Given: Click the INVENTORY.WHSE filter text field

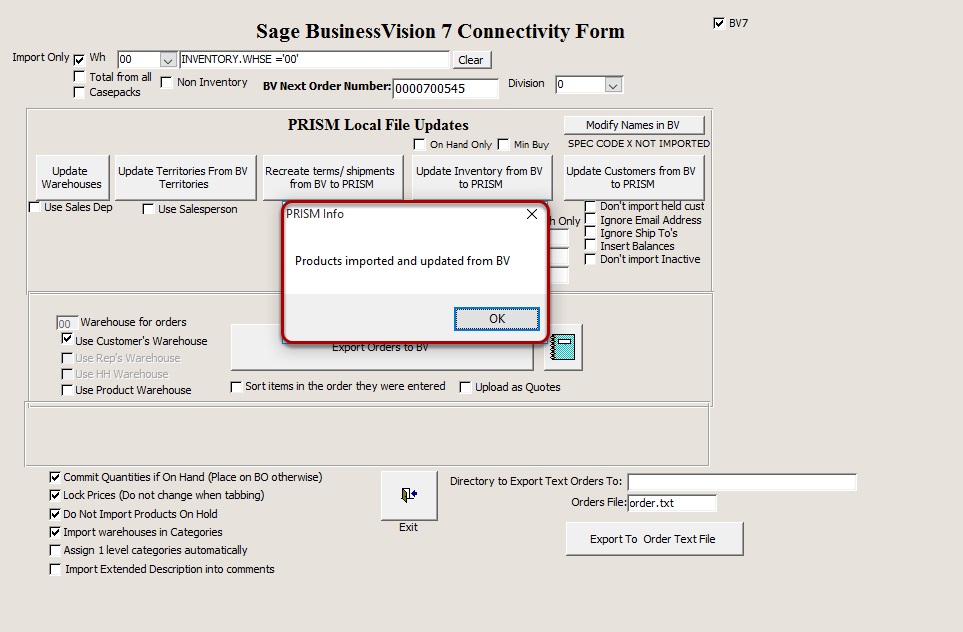Looking at the screenshot, I should [314, 60].
